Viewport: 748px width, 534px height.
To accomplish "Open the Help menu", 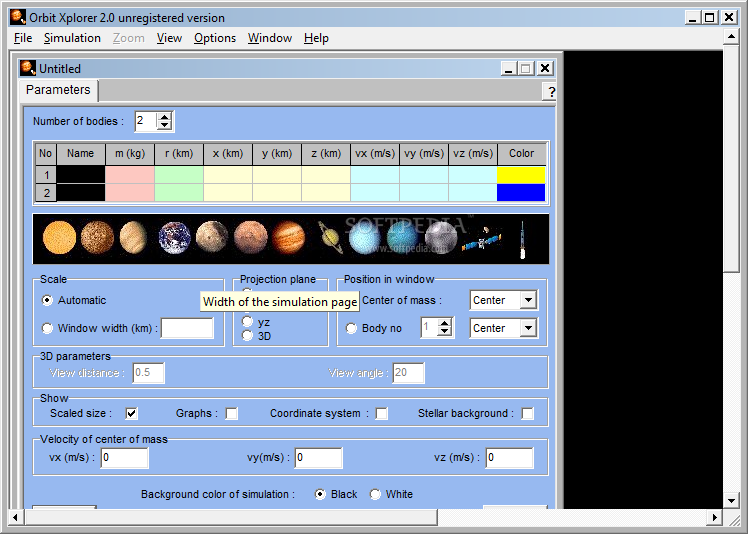I will point(316,38).
